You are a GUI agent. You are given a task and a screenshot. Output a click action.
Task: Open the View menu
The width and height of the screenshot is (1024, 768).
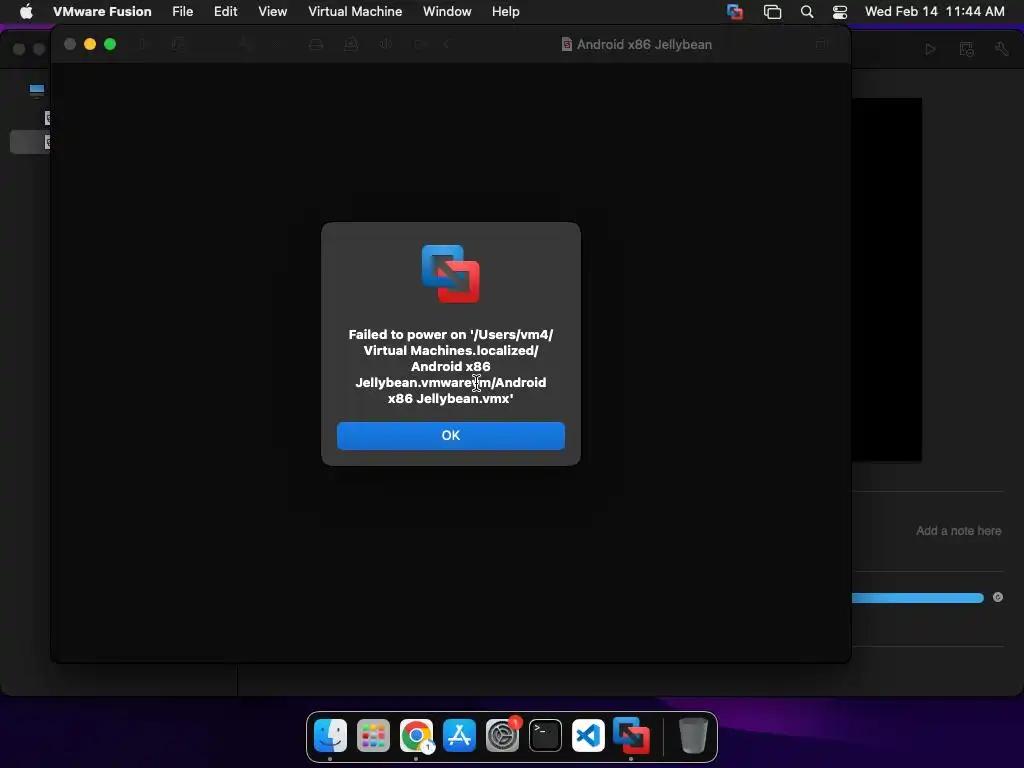pos(272,12)
